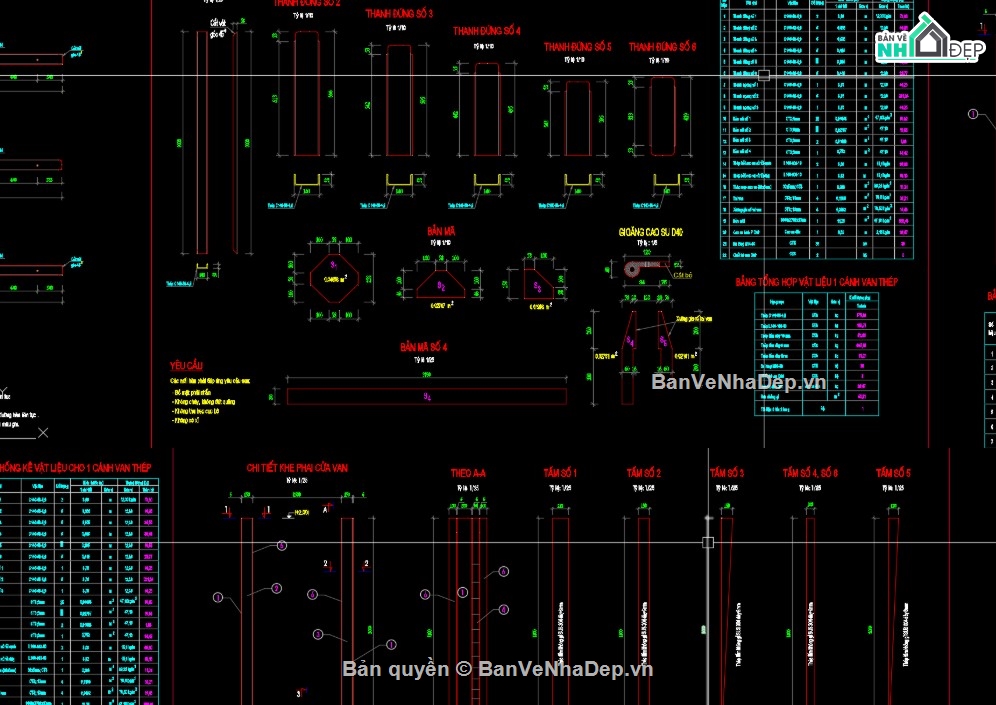Select callout bubble 5 in khe phai detail
The image size is (996, 705).
[x=281, y=546]
